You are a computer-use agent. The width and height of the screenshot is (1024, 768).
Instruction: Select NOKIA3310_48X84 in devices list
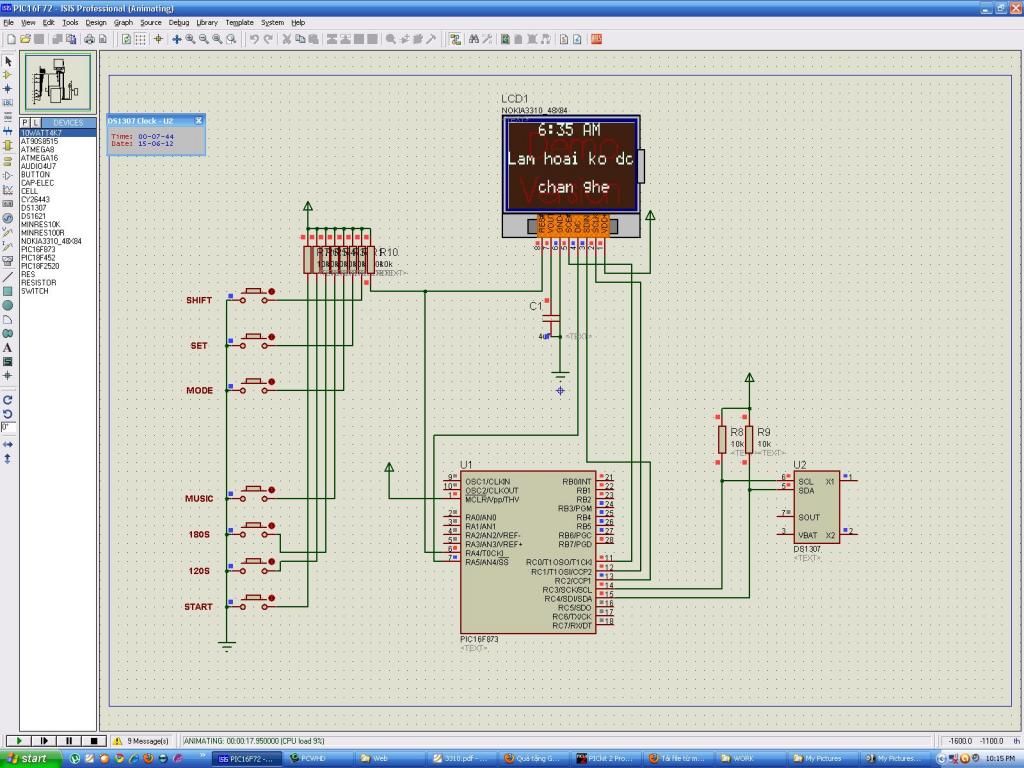tap(51, 241)
